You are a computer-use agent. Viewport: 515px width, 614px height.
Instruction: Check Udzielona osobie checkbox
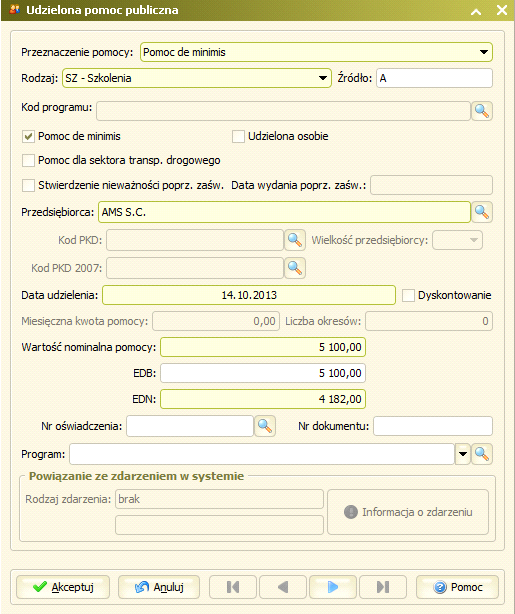tap(238, 137)
